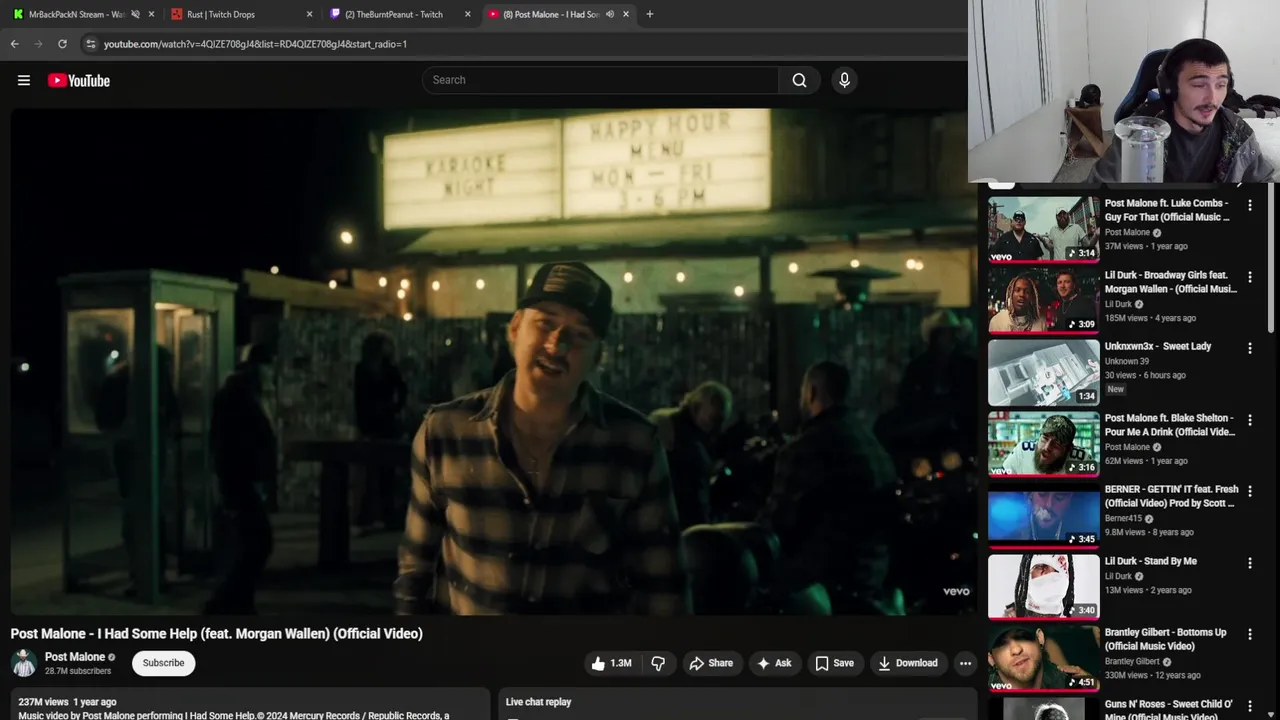Open options for GETTIN' IT video

point(1249,491)
